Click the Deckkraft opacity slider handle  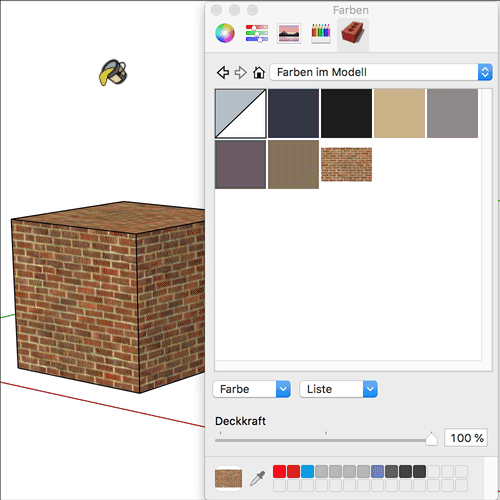coord(431,439)
